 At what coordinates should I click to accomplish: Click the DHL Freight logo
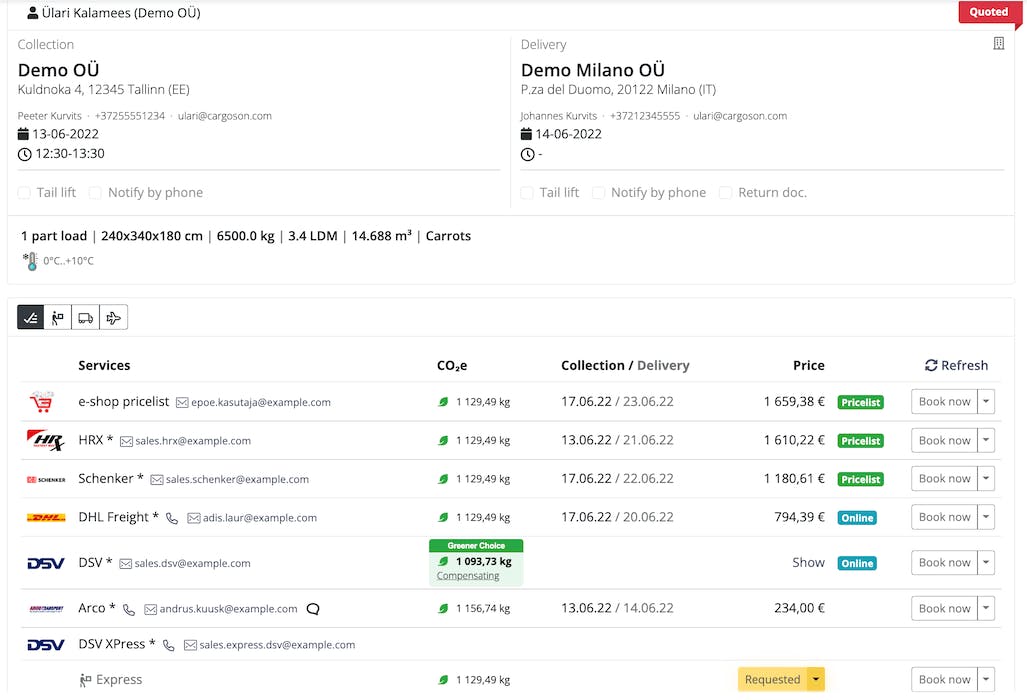[x=46, y=517]
